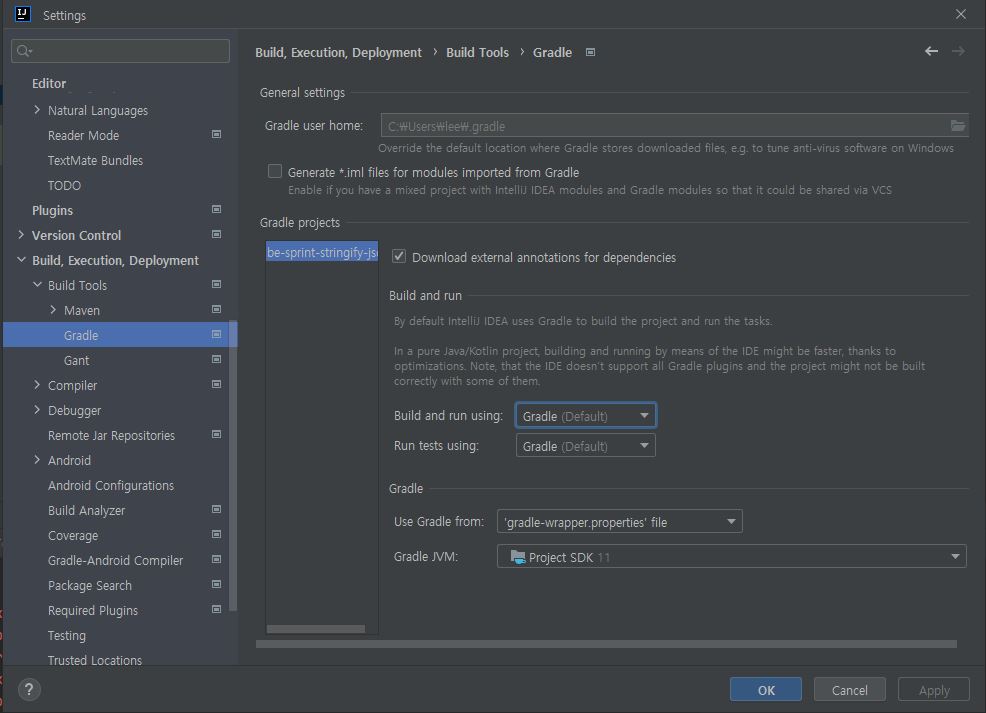Click the project icon beside Required Plugins
Viewport: 986px width, 713px height.
pyautogui.click(x=216, y=609)
